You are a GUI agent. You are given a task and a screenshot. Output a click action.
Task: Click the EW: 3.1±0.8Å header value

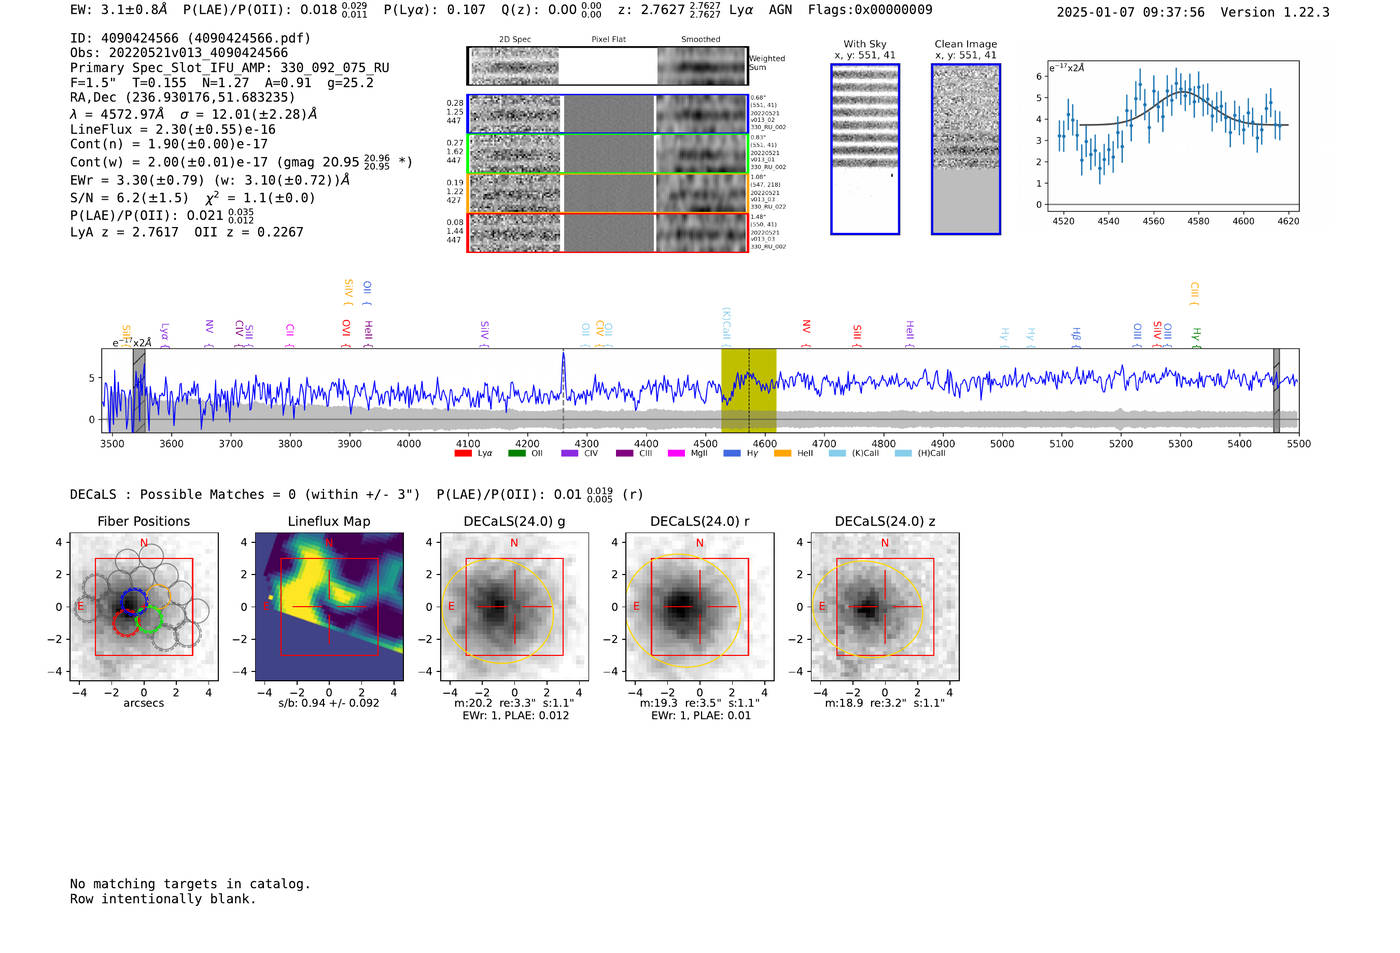[x=119, y=10]
